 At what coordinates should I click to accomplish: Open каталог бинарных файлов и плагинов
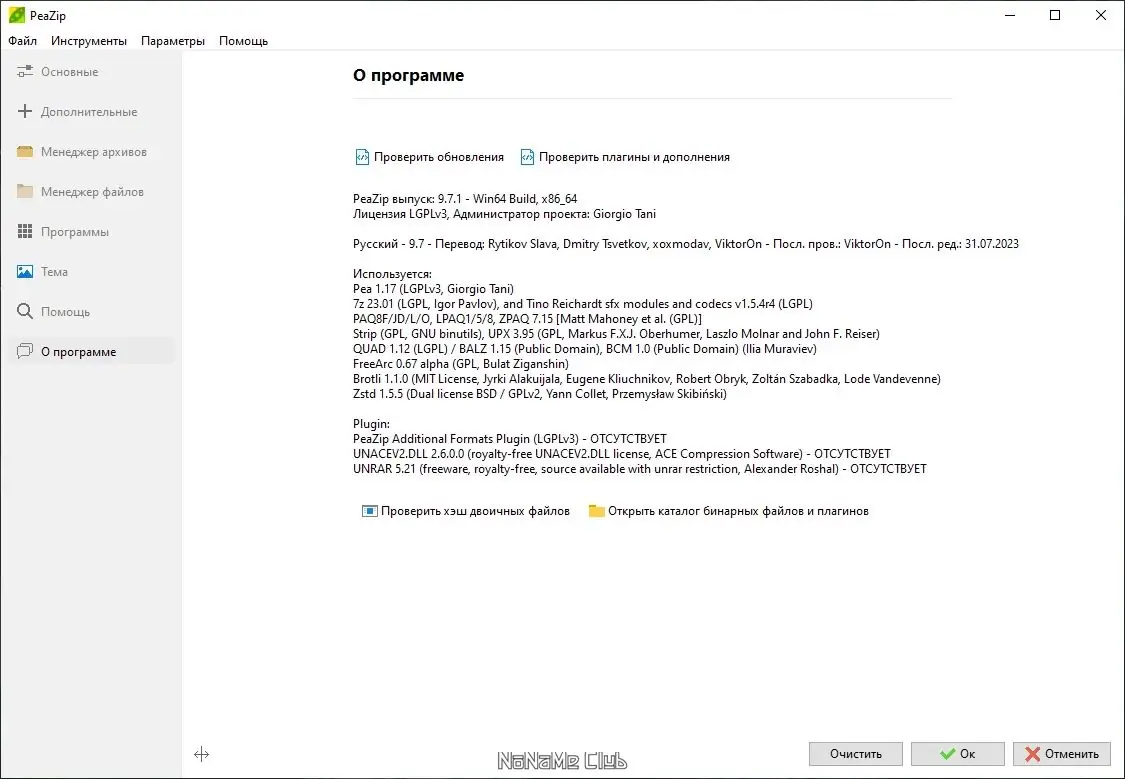(737, 511)
